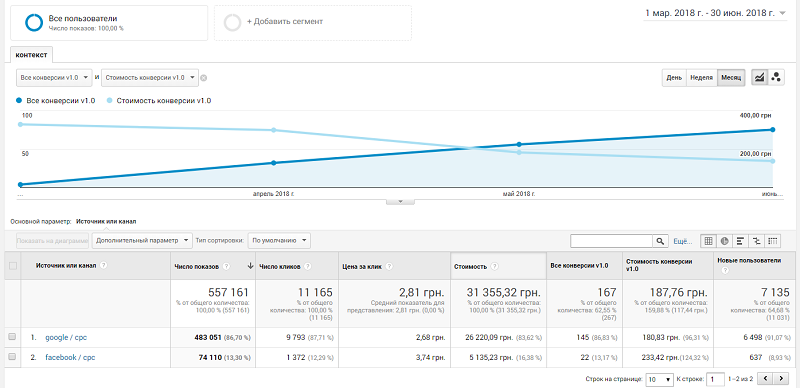Collapse chart with the arrow handle below it
Viewport: 800px width, 388px height.
pos(401,201)
